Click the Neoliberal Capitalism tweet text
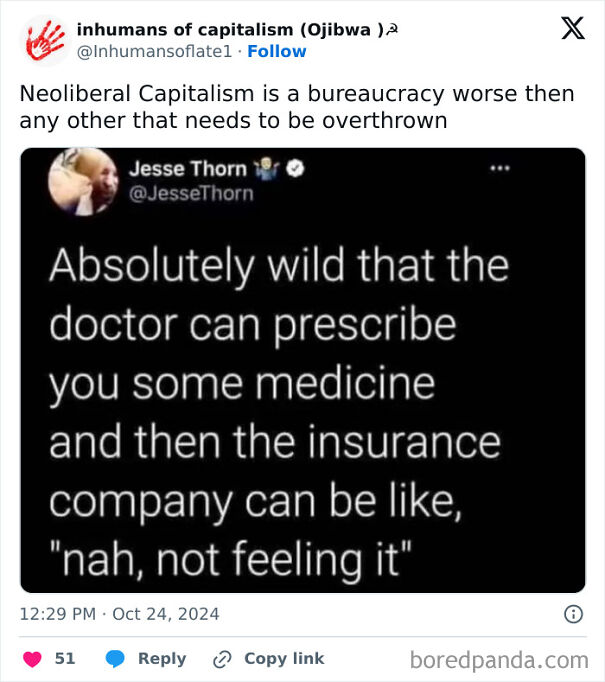Screen dimensions: 605x682 pyautogui.click(x=297, y=107)
